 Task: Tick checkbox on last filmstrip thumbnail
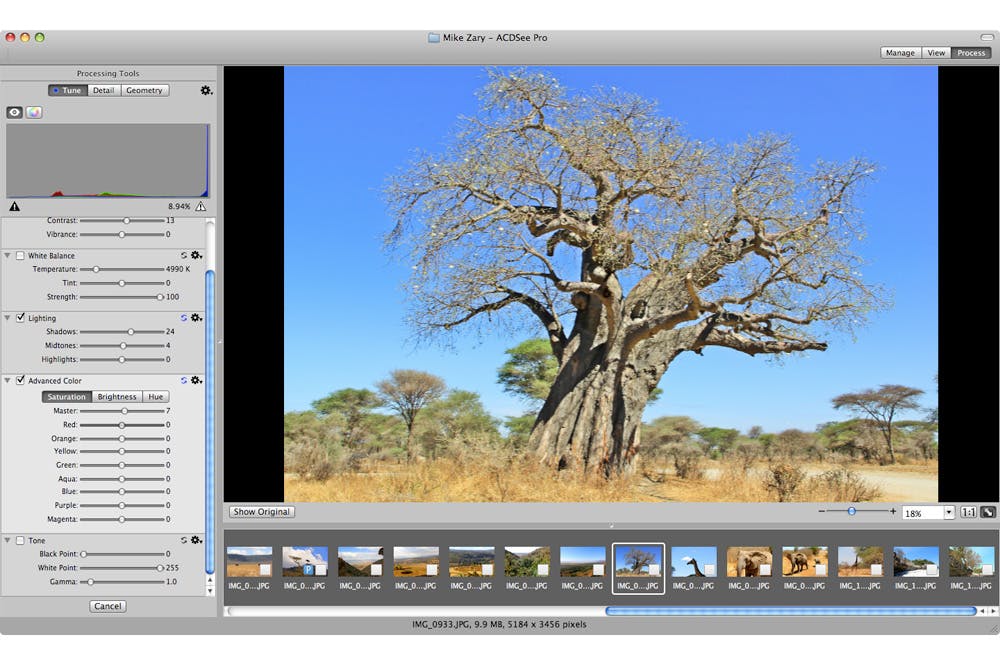pyautogui.click(x=987, y=569)
